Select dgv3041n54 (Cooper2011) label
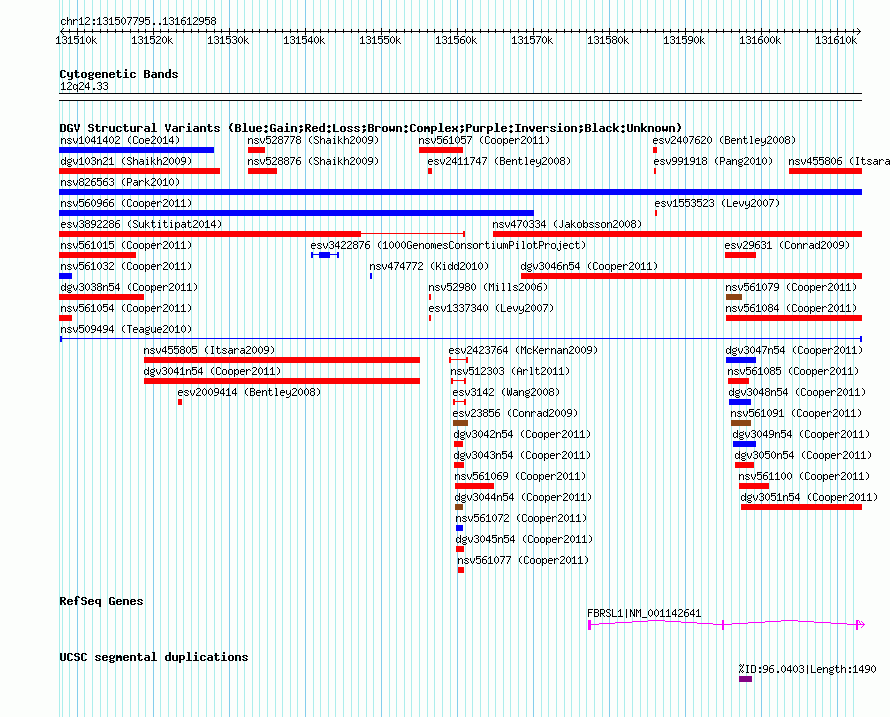Screen dimensions: 890x717 pos(212,371)
